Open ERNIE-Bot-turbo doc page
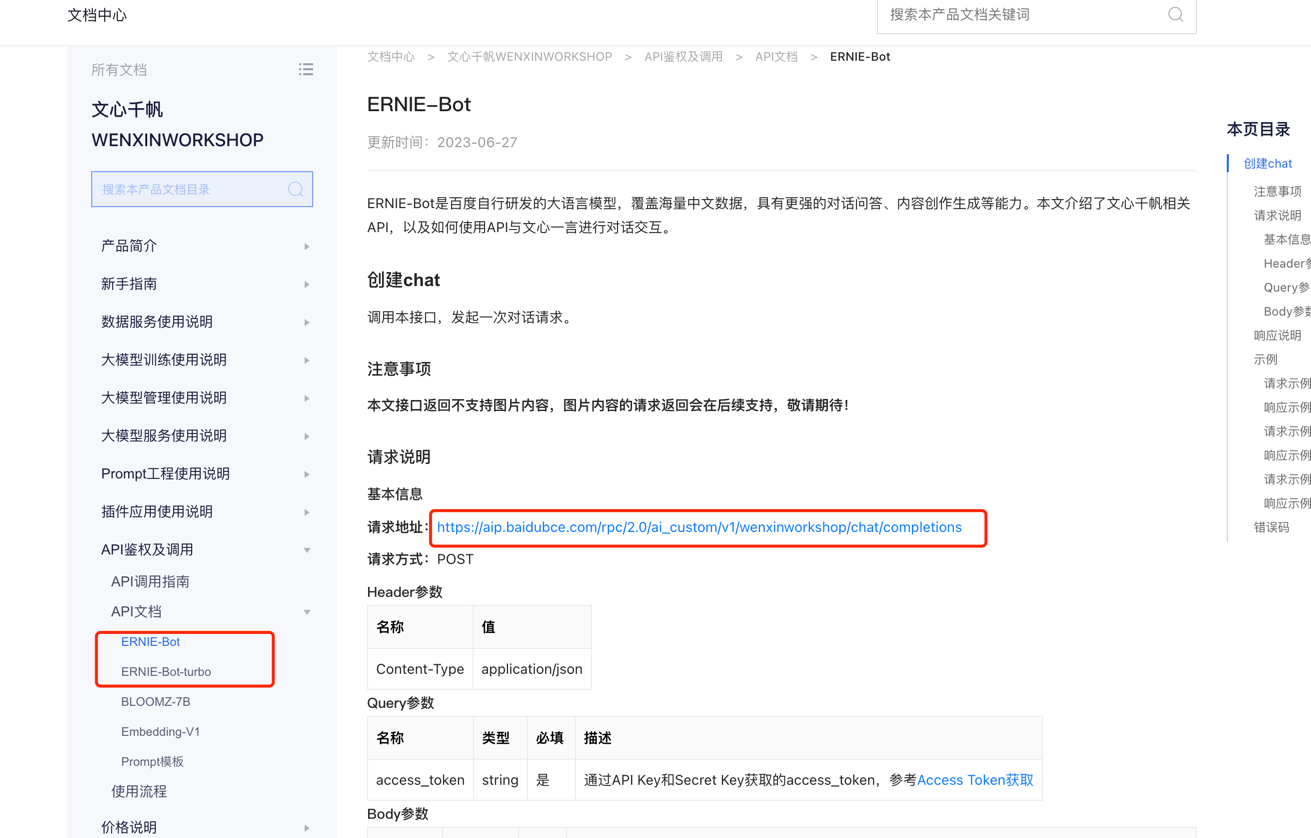 pyautogui.click(x=166, y=672)
